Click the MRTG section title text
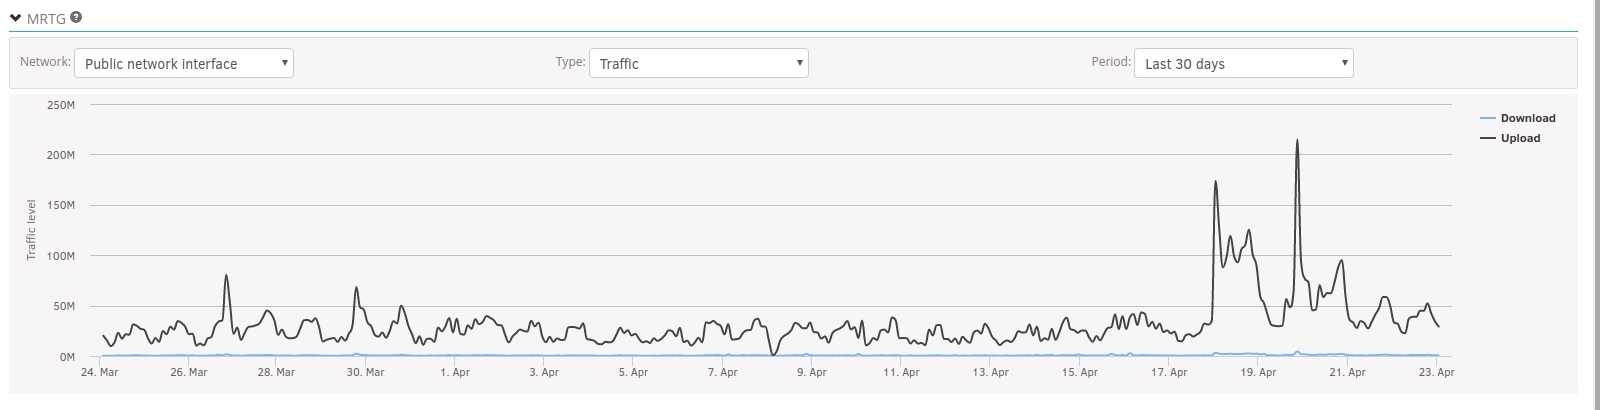 tap(46, 18)
